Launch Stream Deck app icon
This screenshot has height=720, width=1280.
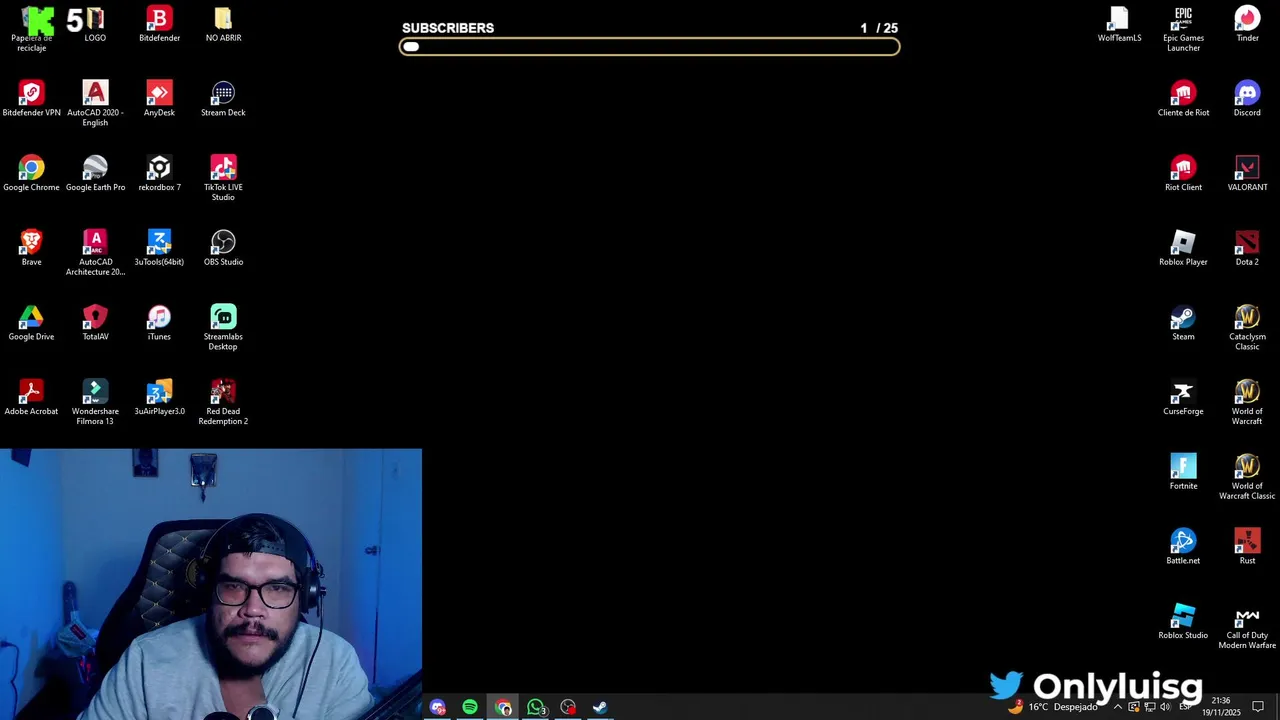tap(223, 99)
